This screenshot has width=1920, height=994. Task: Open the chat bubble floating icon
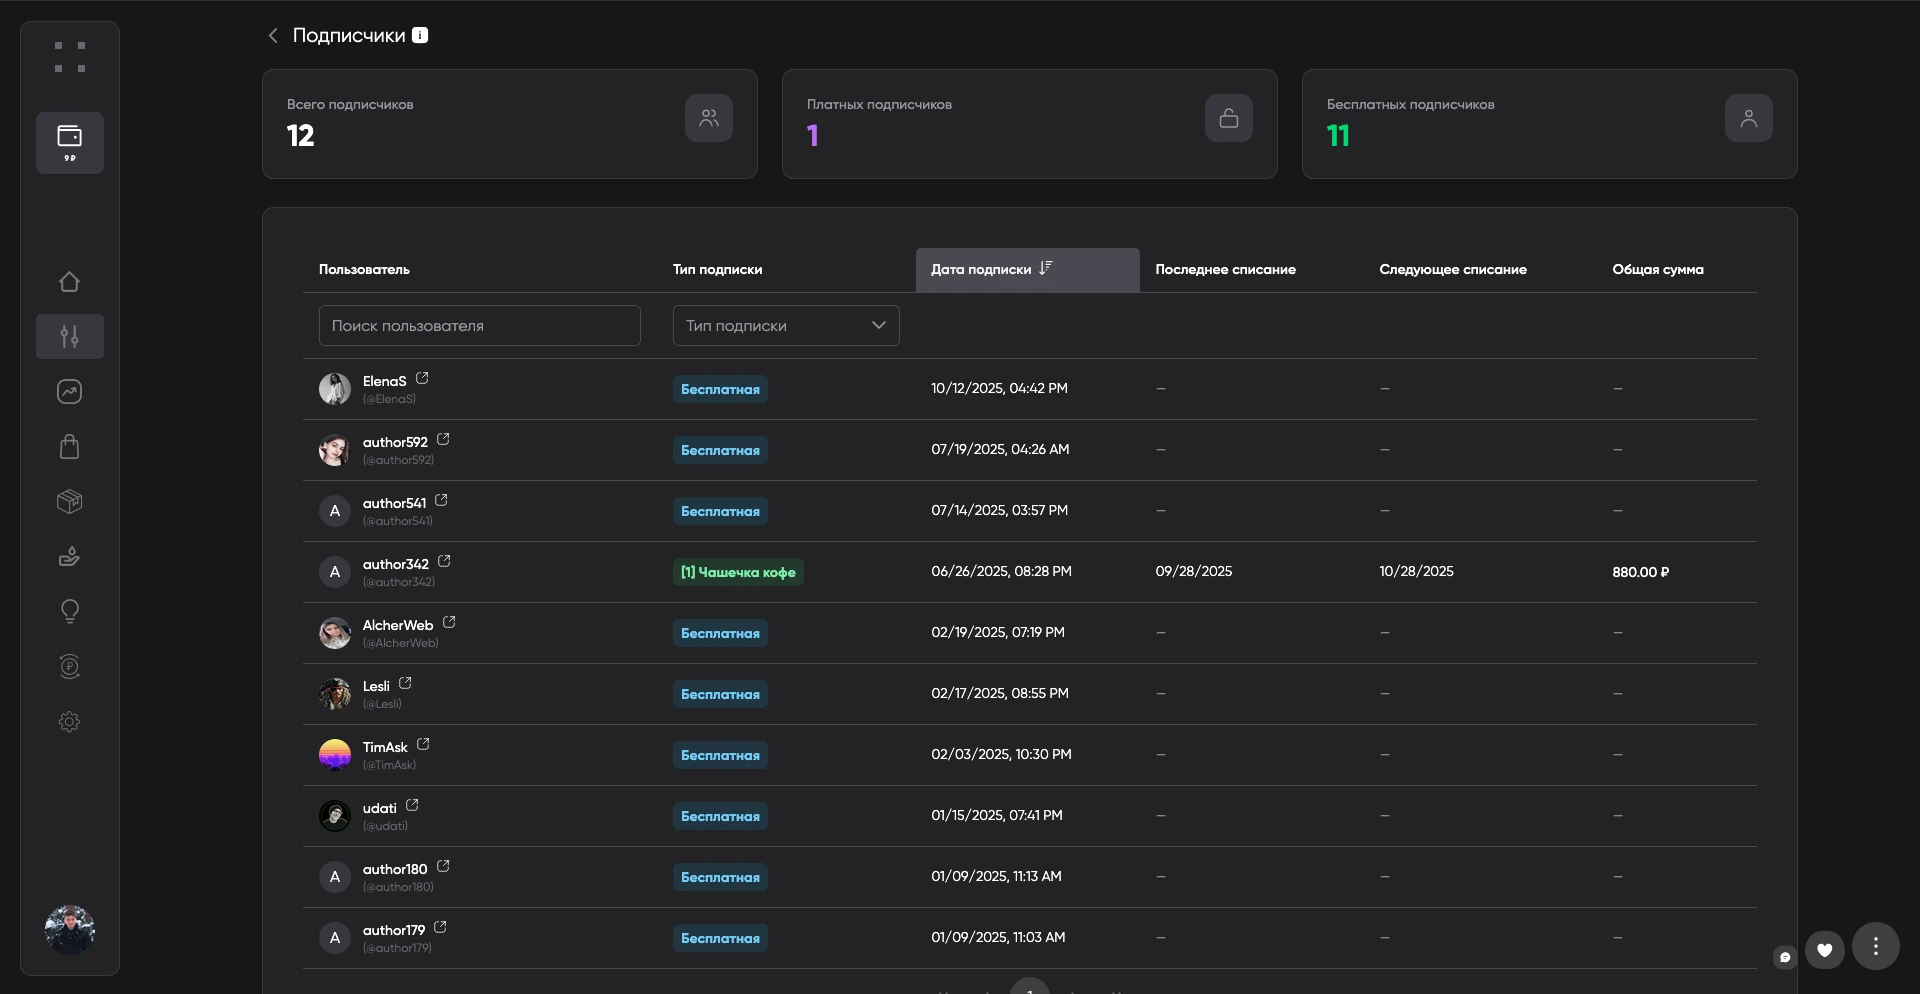1785,957
